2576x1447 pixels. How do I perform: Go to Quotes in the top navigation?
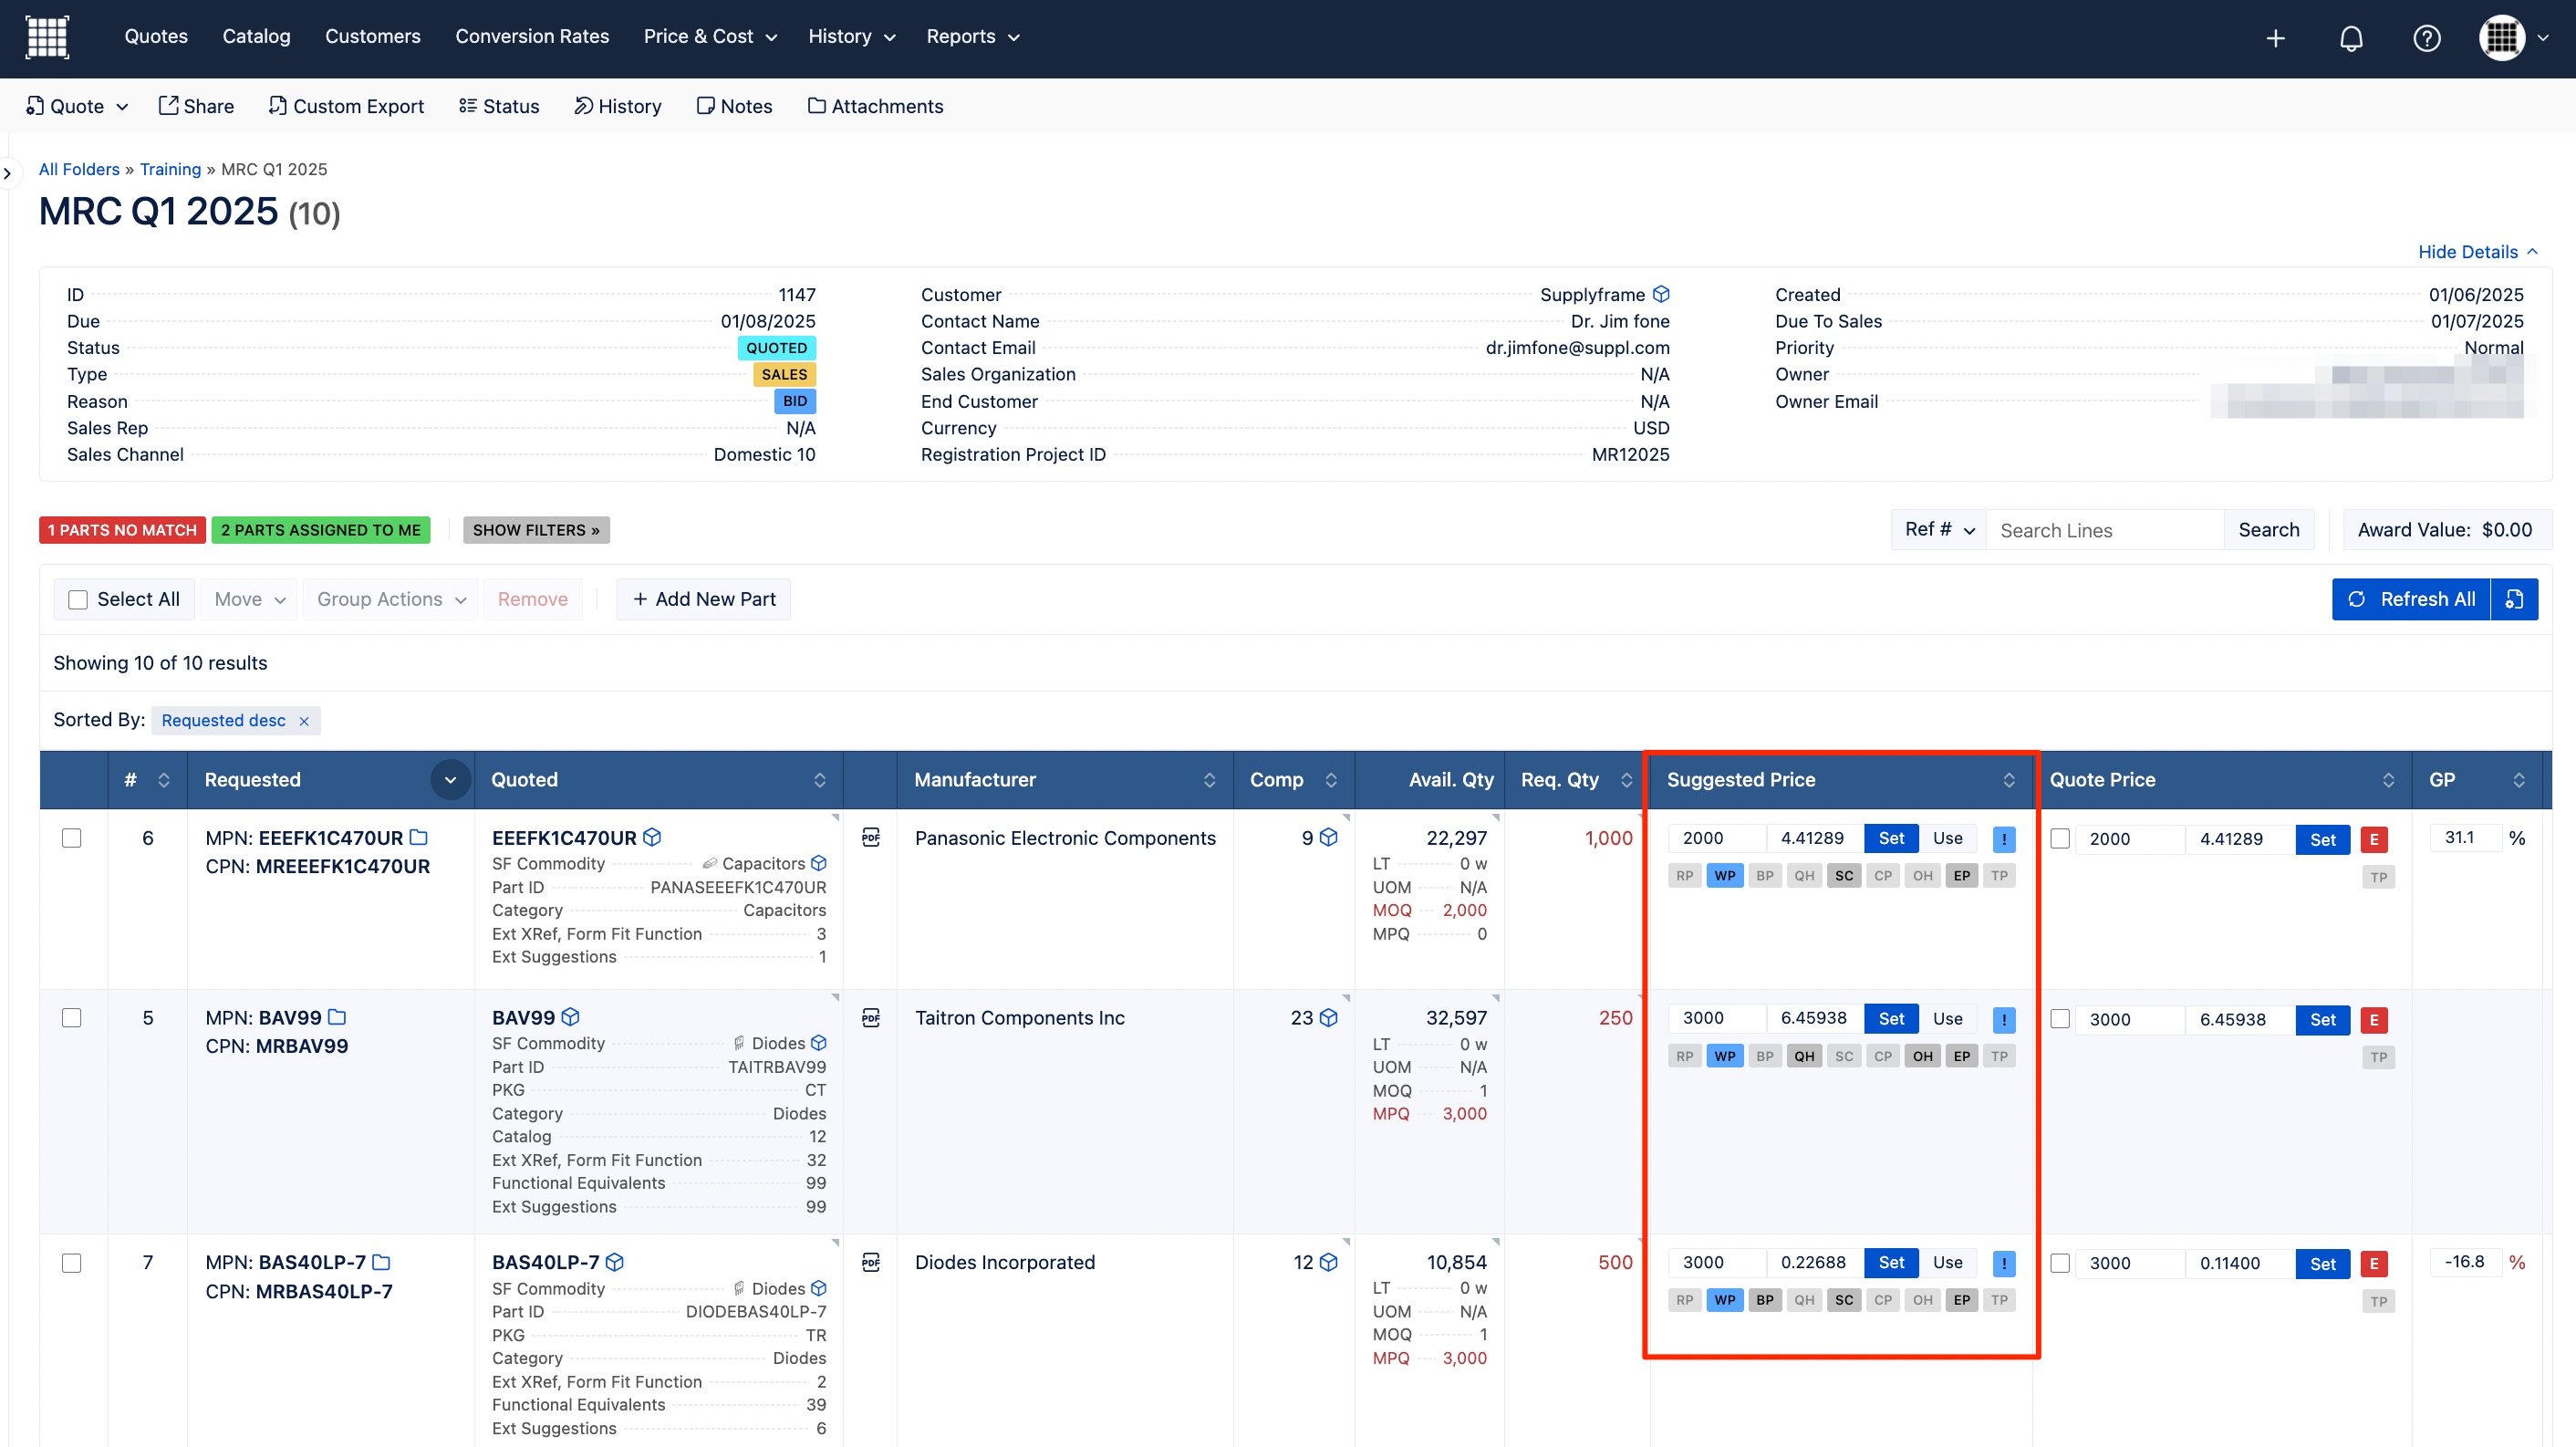156,37
